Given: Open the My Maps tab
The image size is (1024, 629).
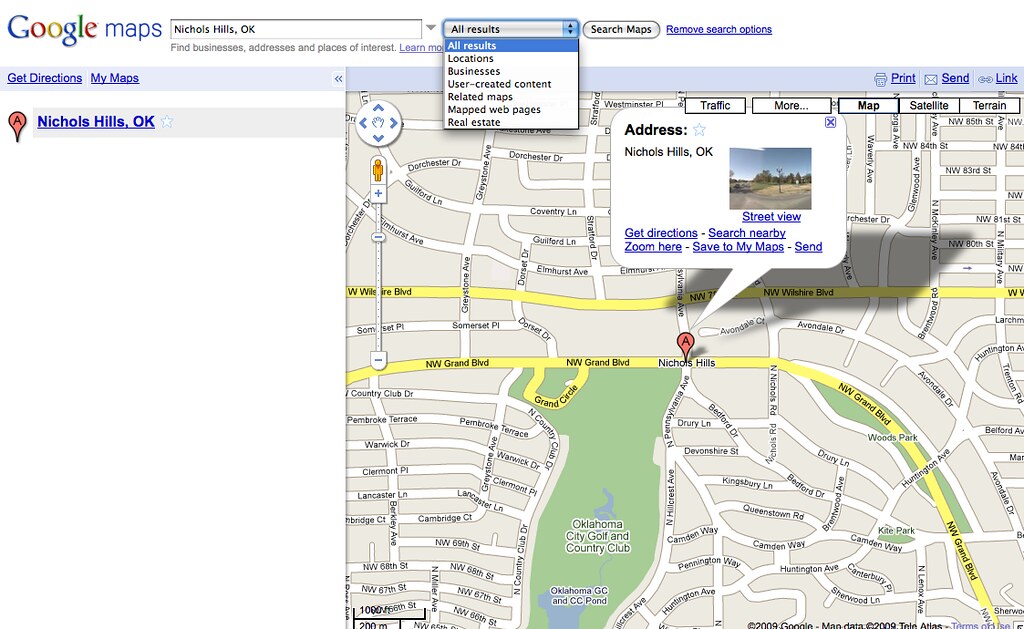Looking at the screenshot, I should [x=114, y=78].
